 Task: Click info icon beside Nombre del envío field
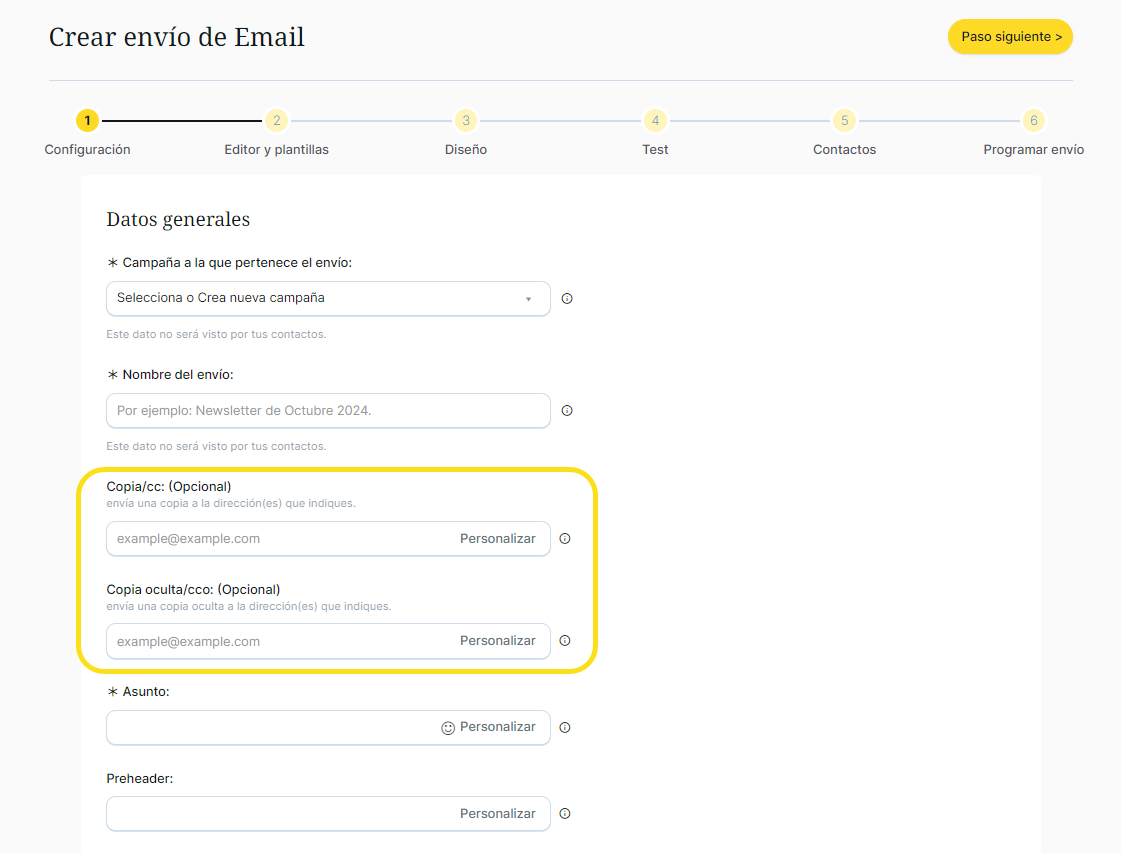(x=567, y=411)
